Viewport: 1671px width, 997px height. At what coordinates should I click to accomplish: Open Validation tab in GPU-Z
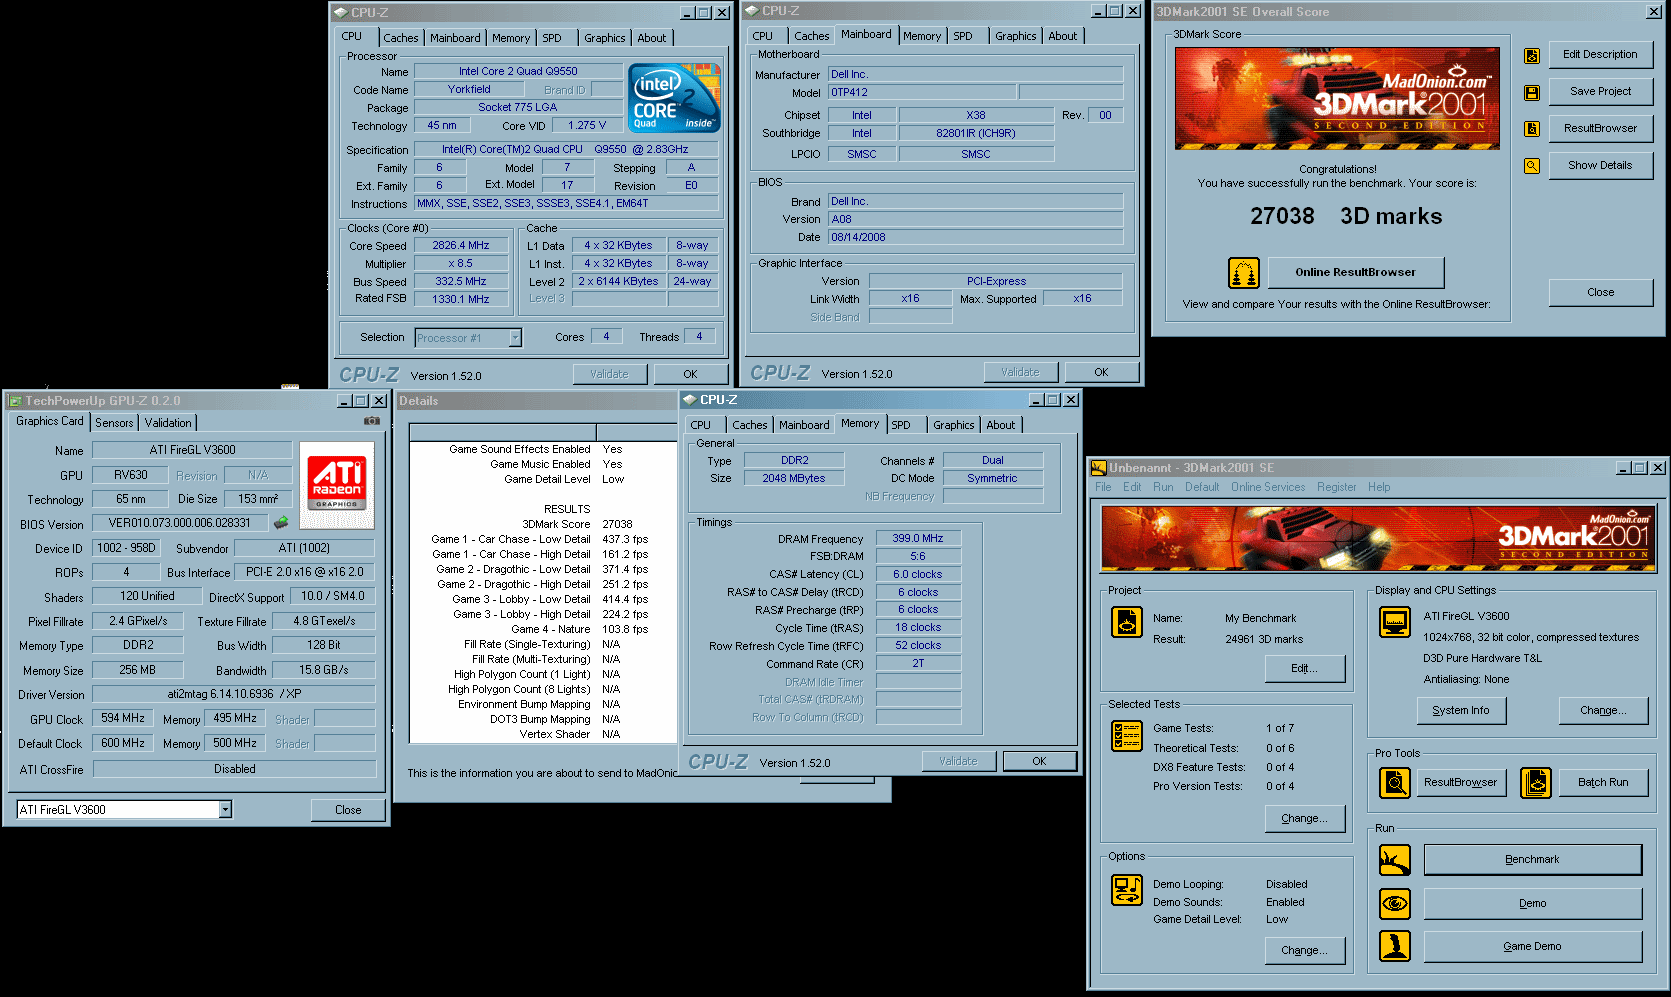point(168,423)
